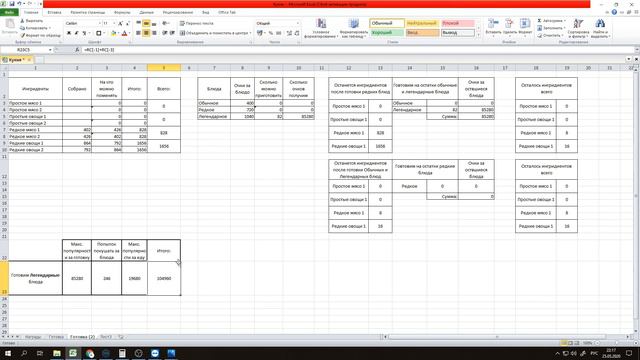Switch to Формулы ribbon tab

[x=122, y=13]
